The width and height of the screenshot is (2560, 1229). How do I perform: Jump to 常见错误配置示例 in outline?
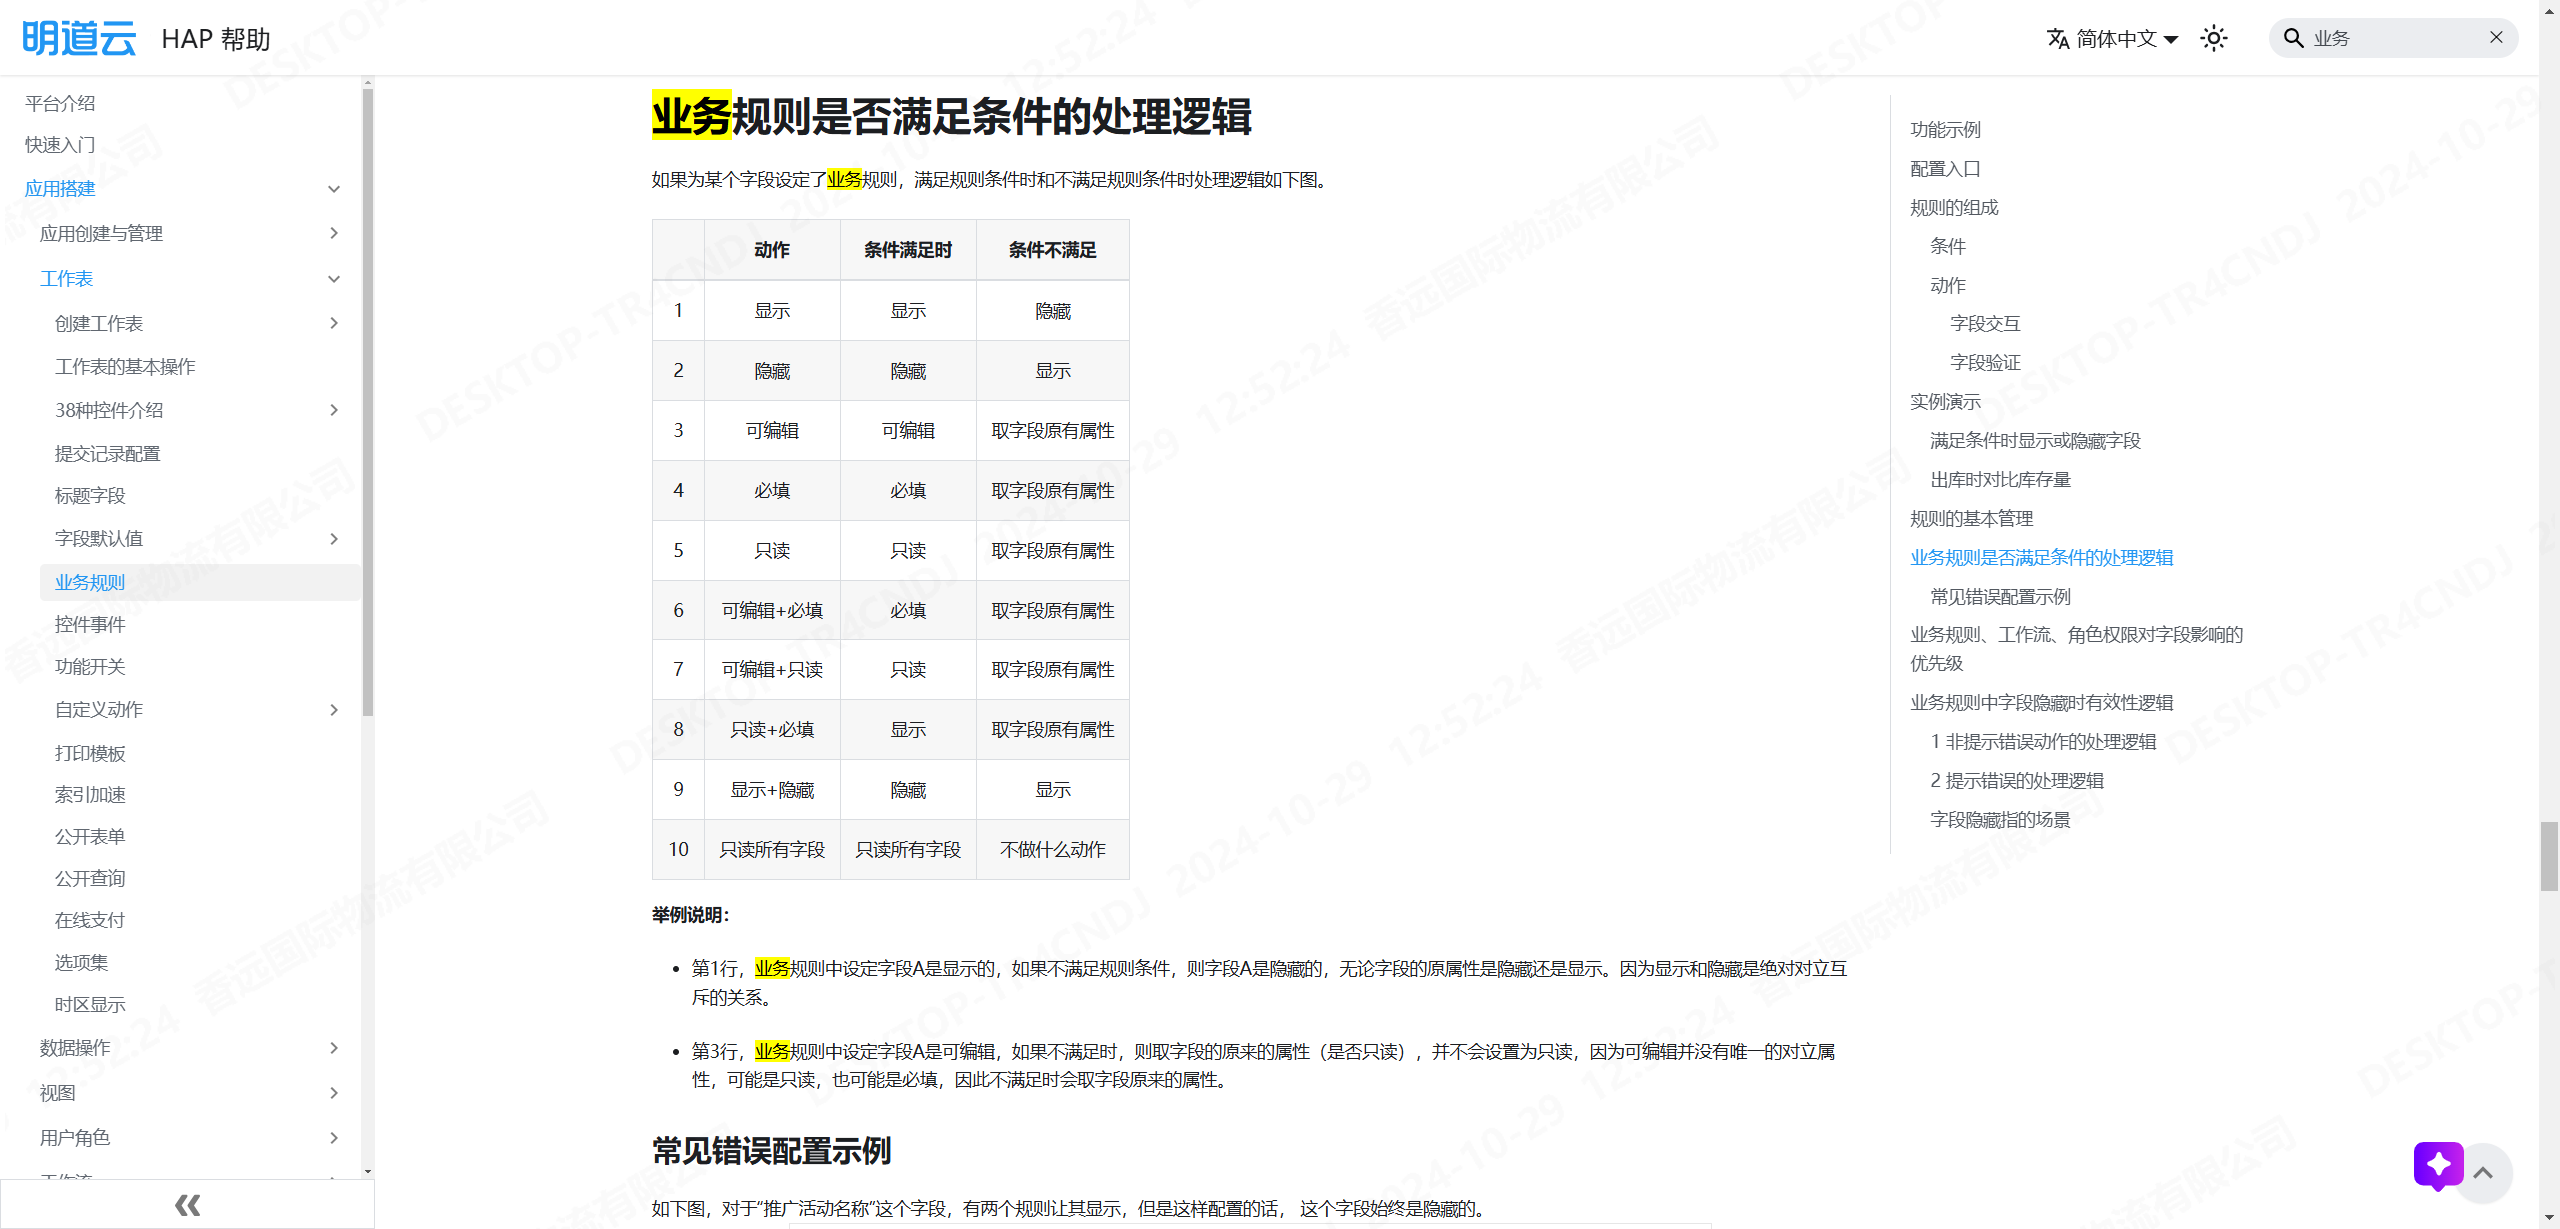[2000, 597]
